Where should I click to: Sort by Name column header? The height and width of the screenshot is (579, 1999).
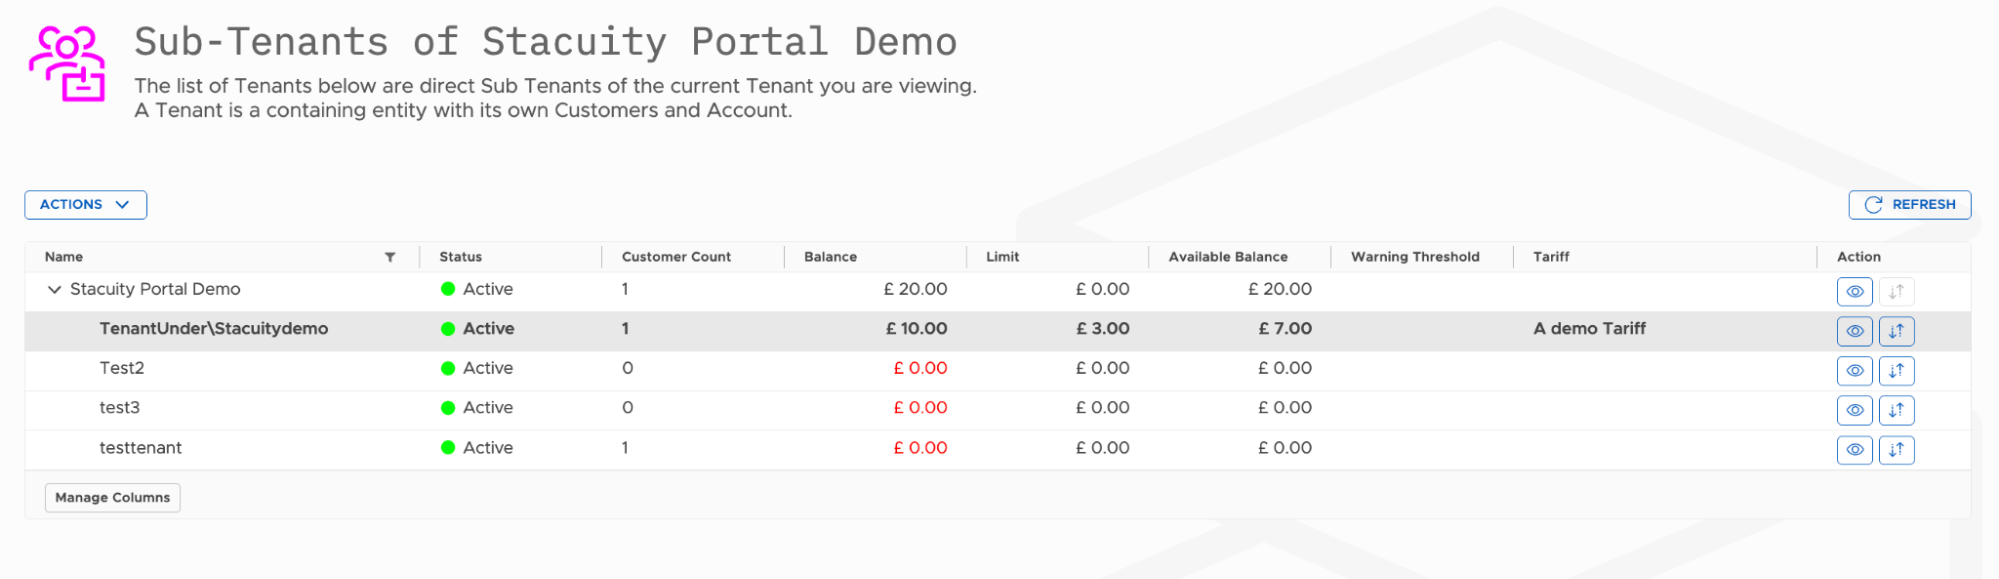(64, 257)
